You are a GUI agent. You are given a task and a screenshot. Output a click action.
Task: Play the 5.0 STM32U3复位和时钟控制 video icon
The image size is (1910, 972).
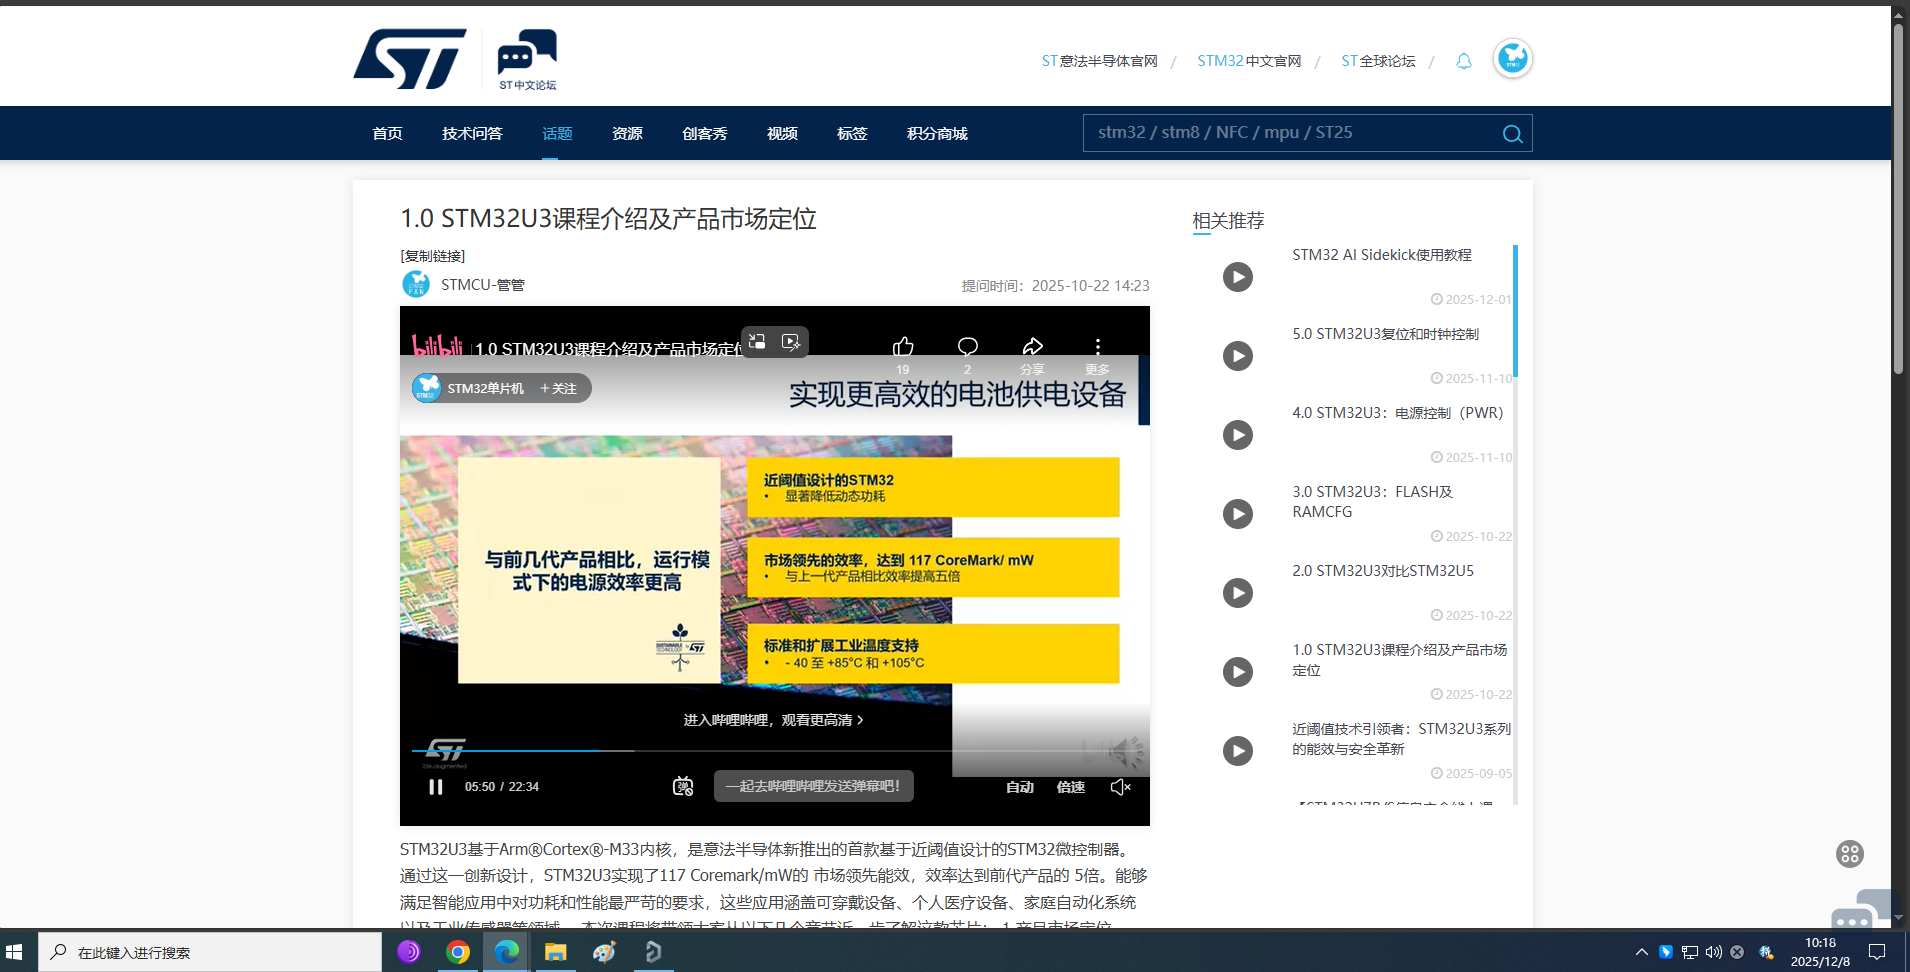1238,356
